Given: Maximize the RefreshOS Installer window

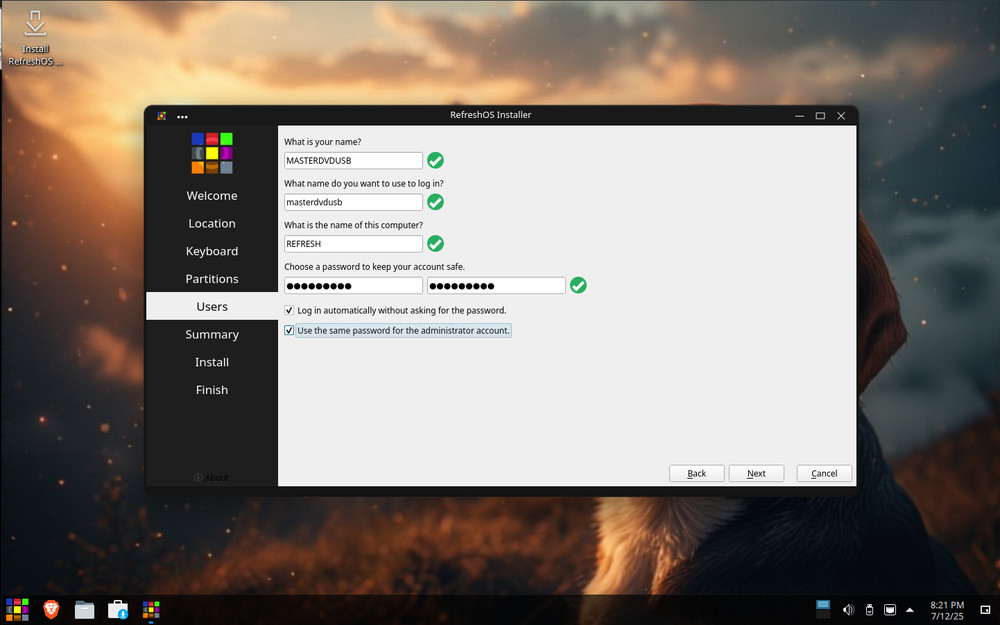Looking at the screenshot, I should click(820, 115).
